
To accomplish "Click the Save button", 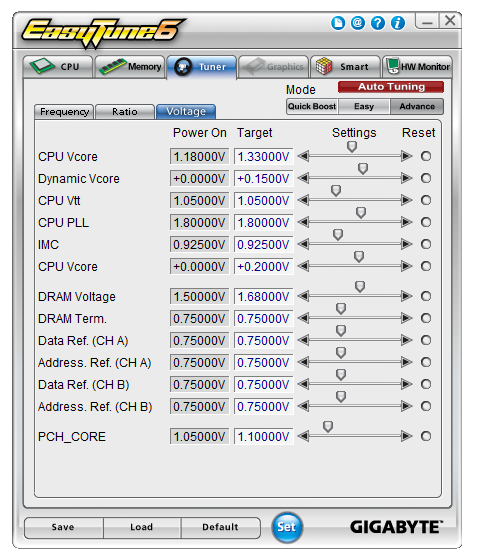I will pyautogui.click(x=64, y=527).
